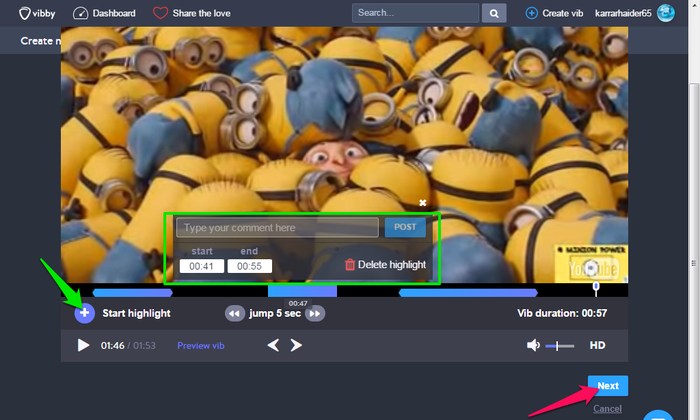This screenshot has height=420, width=700.
Task: Click the vibby logo
Action: pyautogui.click(x=37, y=13)
